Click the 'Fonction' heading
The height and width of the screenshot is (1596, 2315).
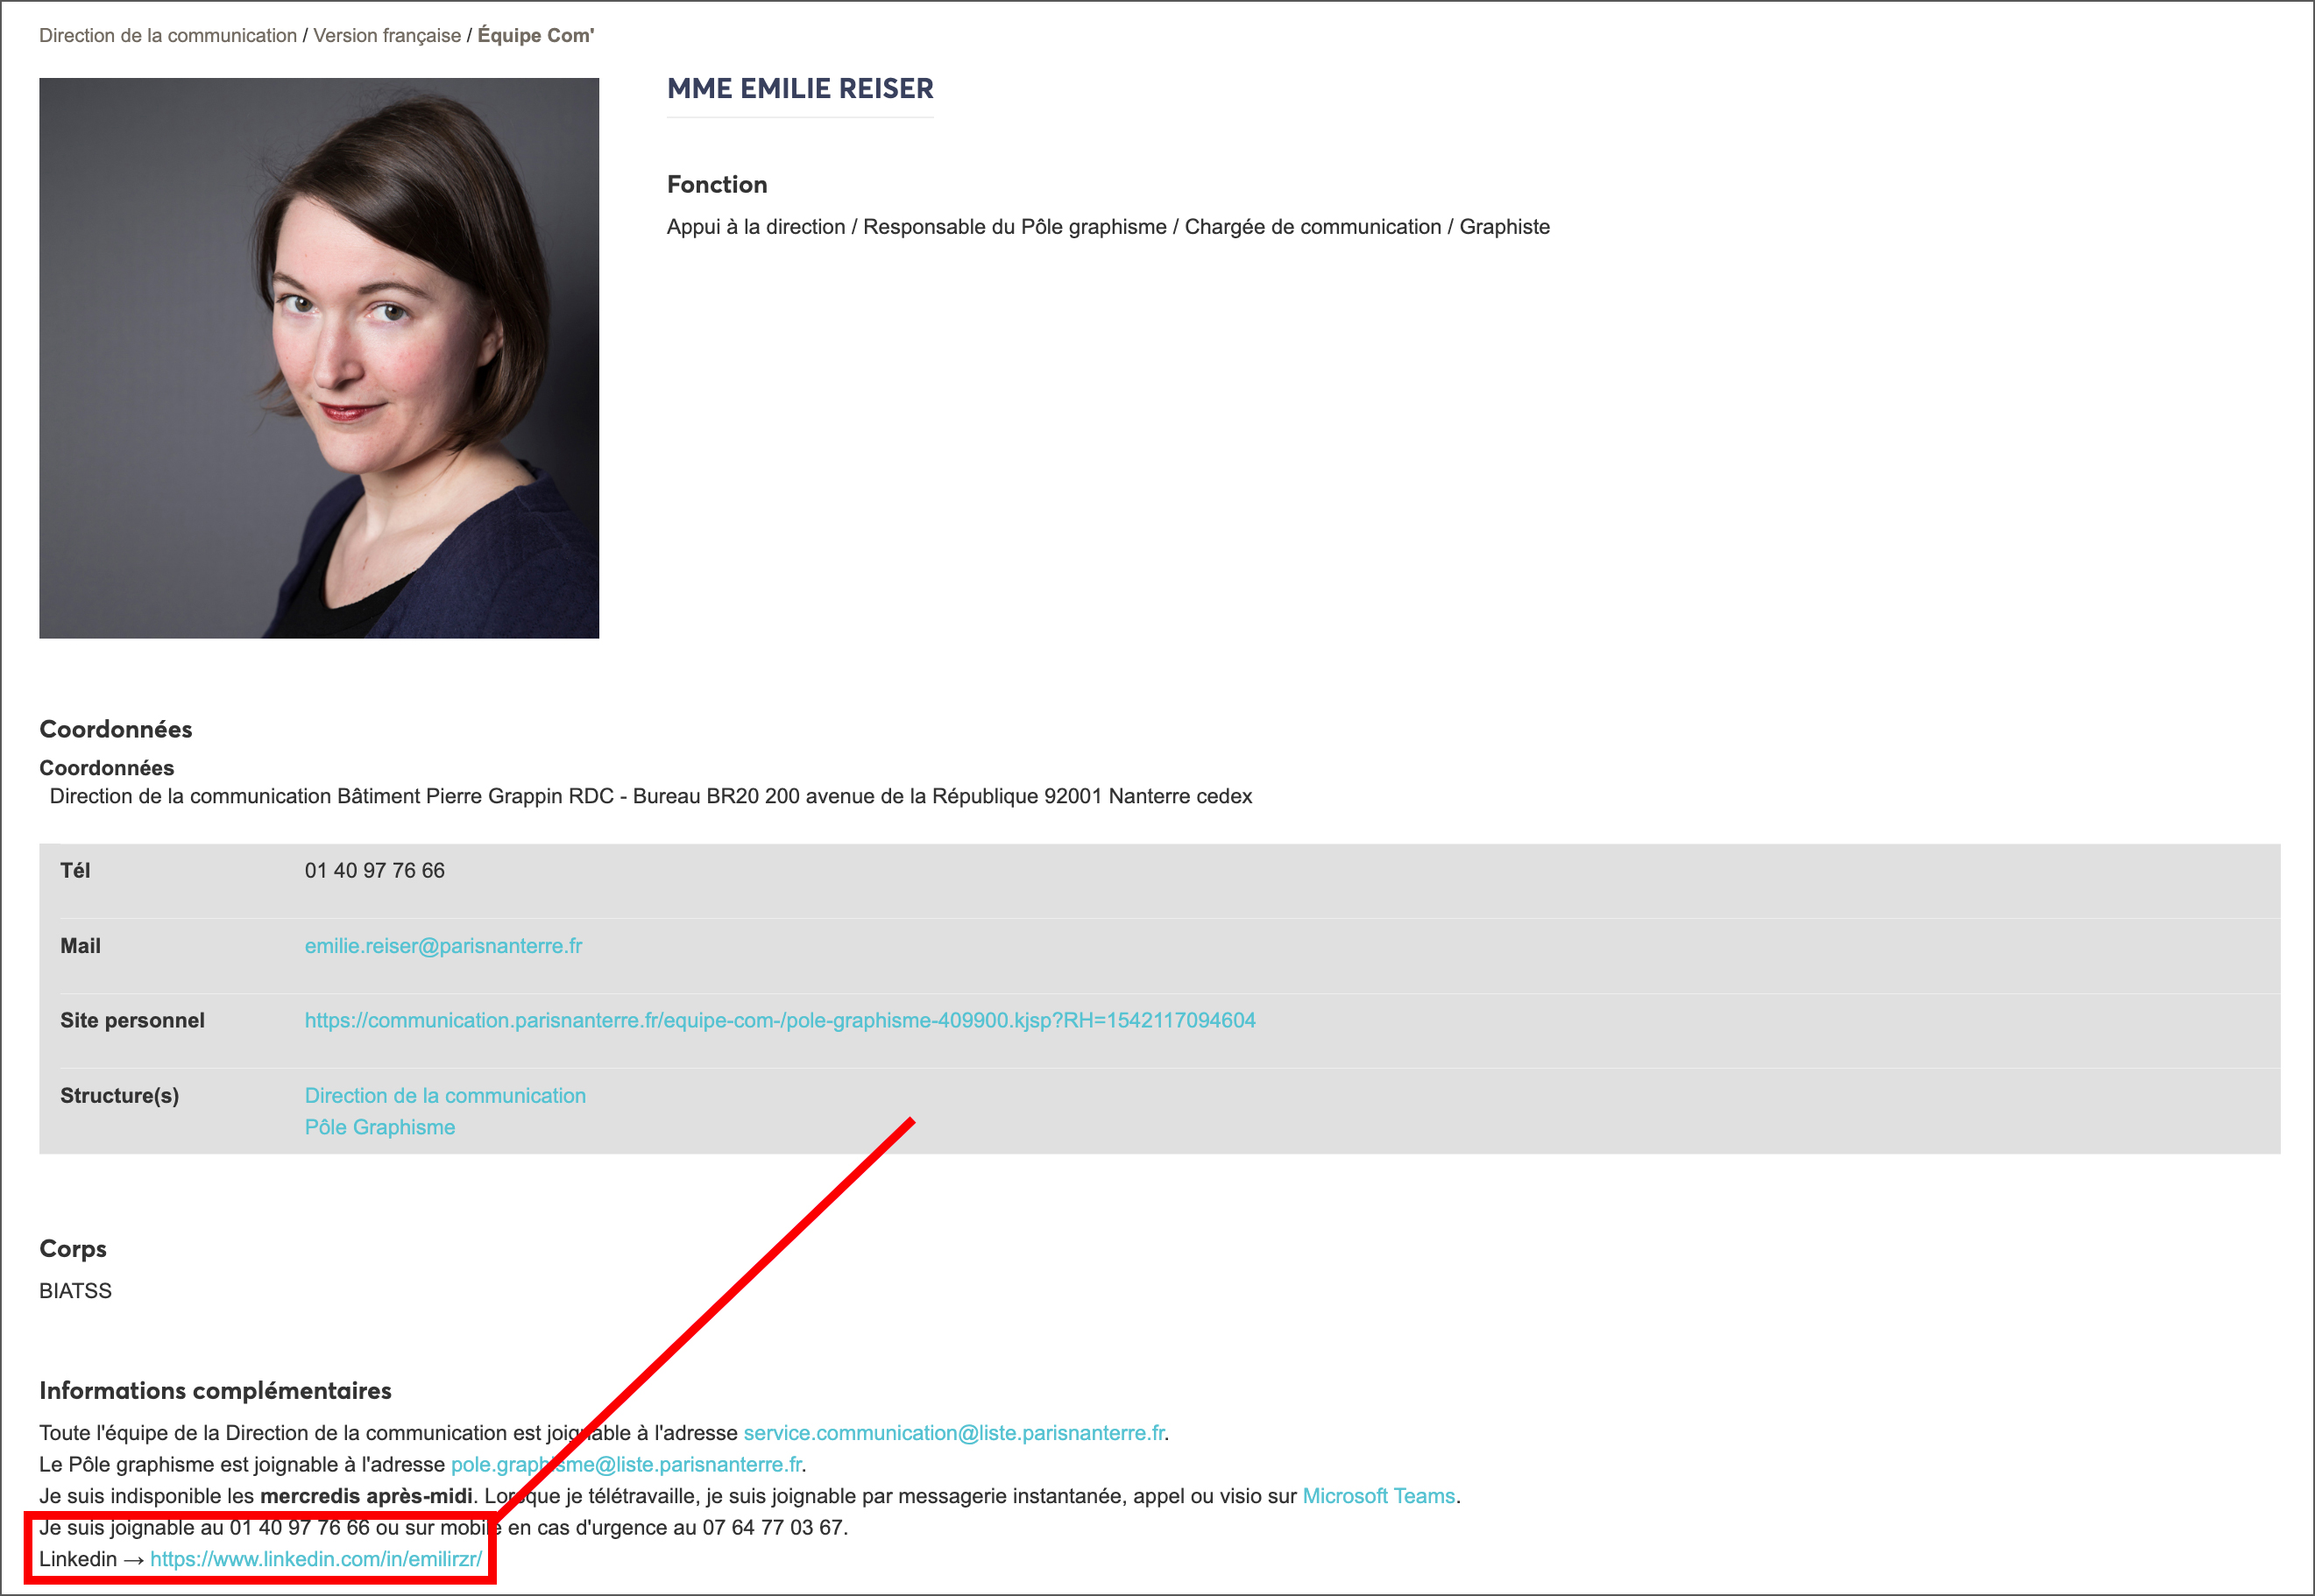(x=717, y=185)
